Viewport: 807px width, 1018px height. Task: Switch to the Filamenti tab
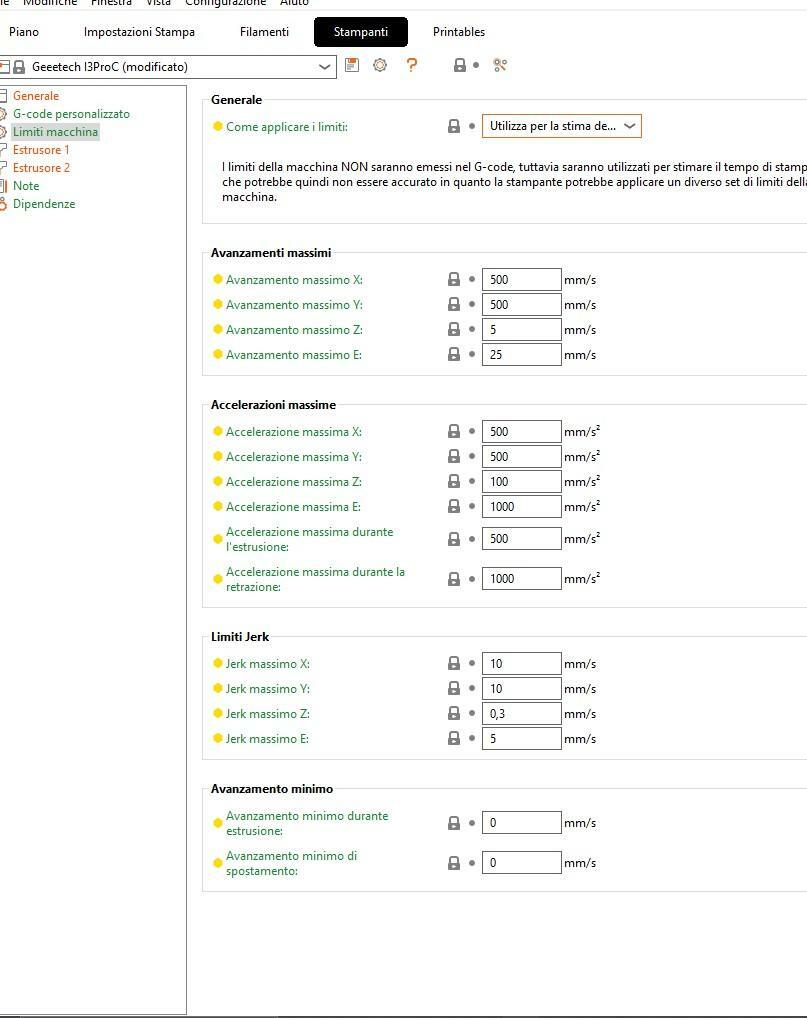point(264,32)
